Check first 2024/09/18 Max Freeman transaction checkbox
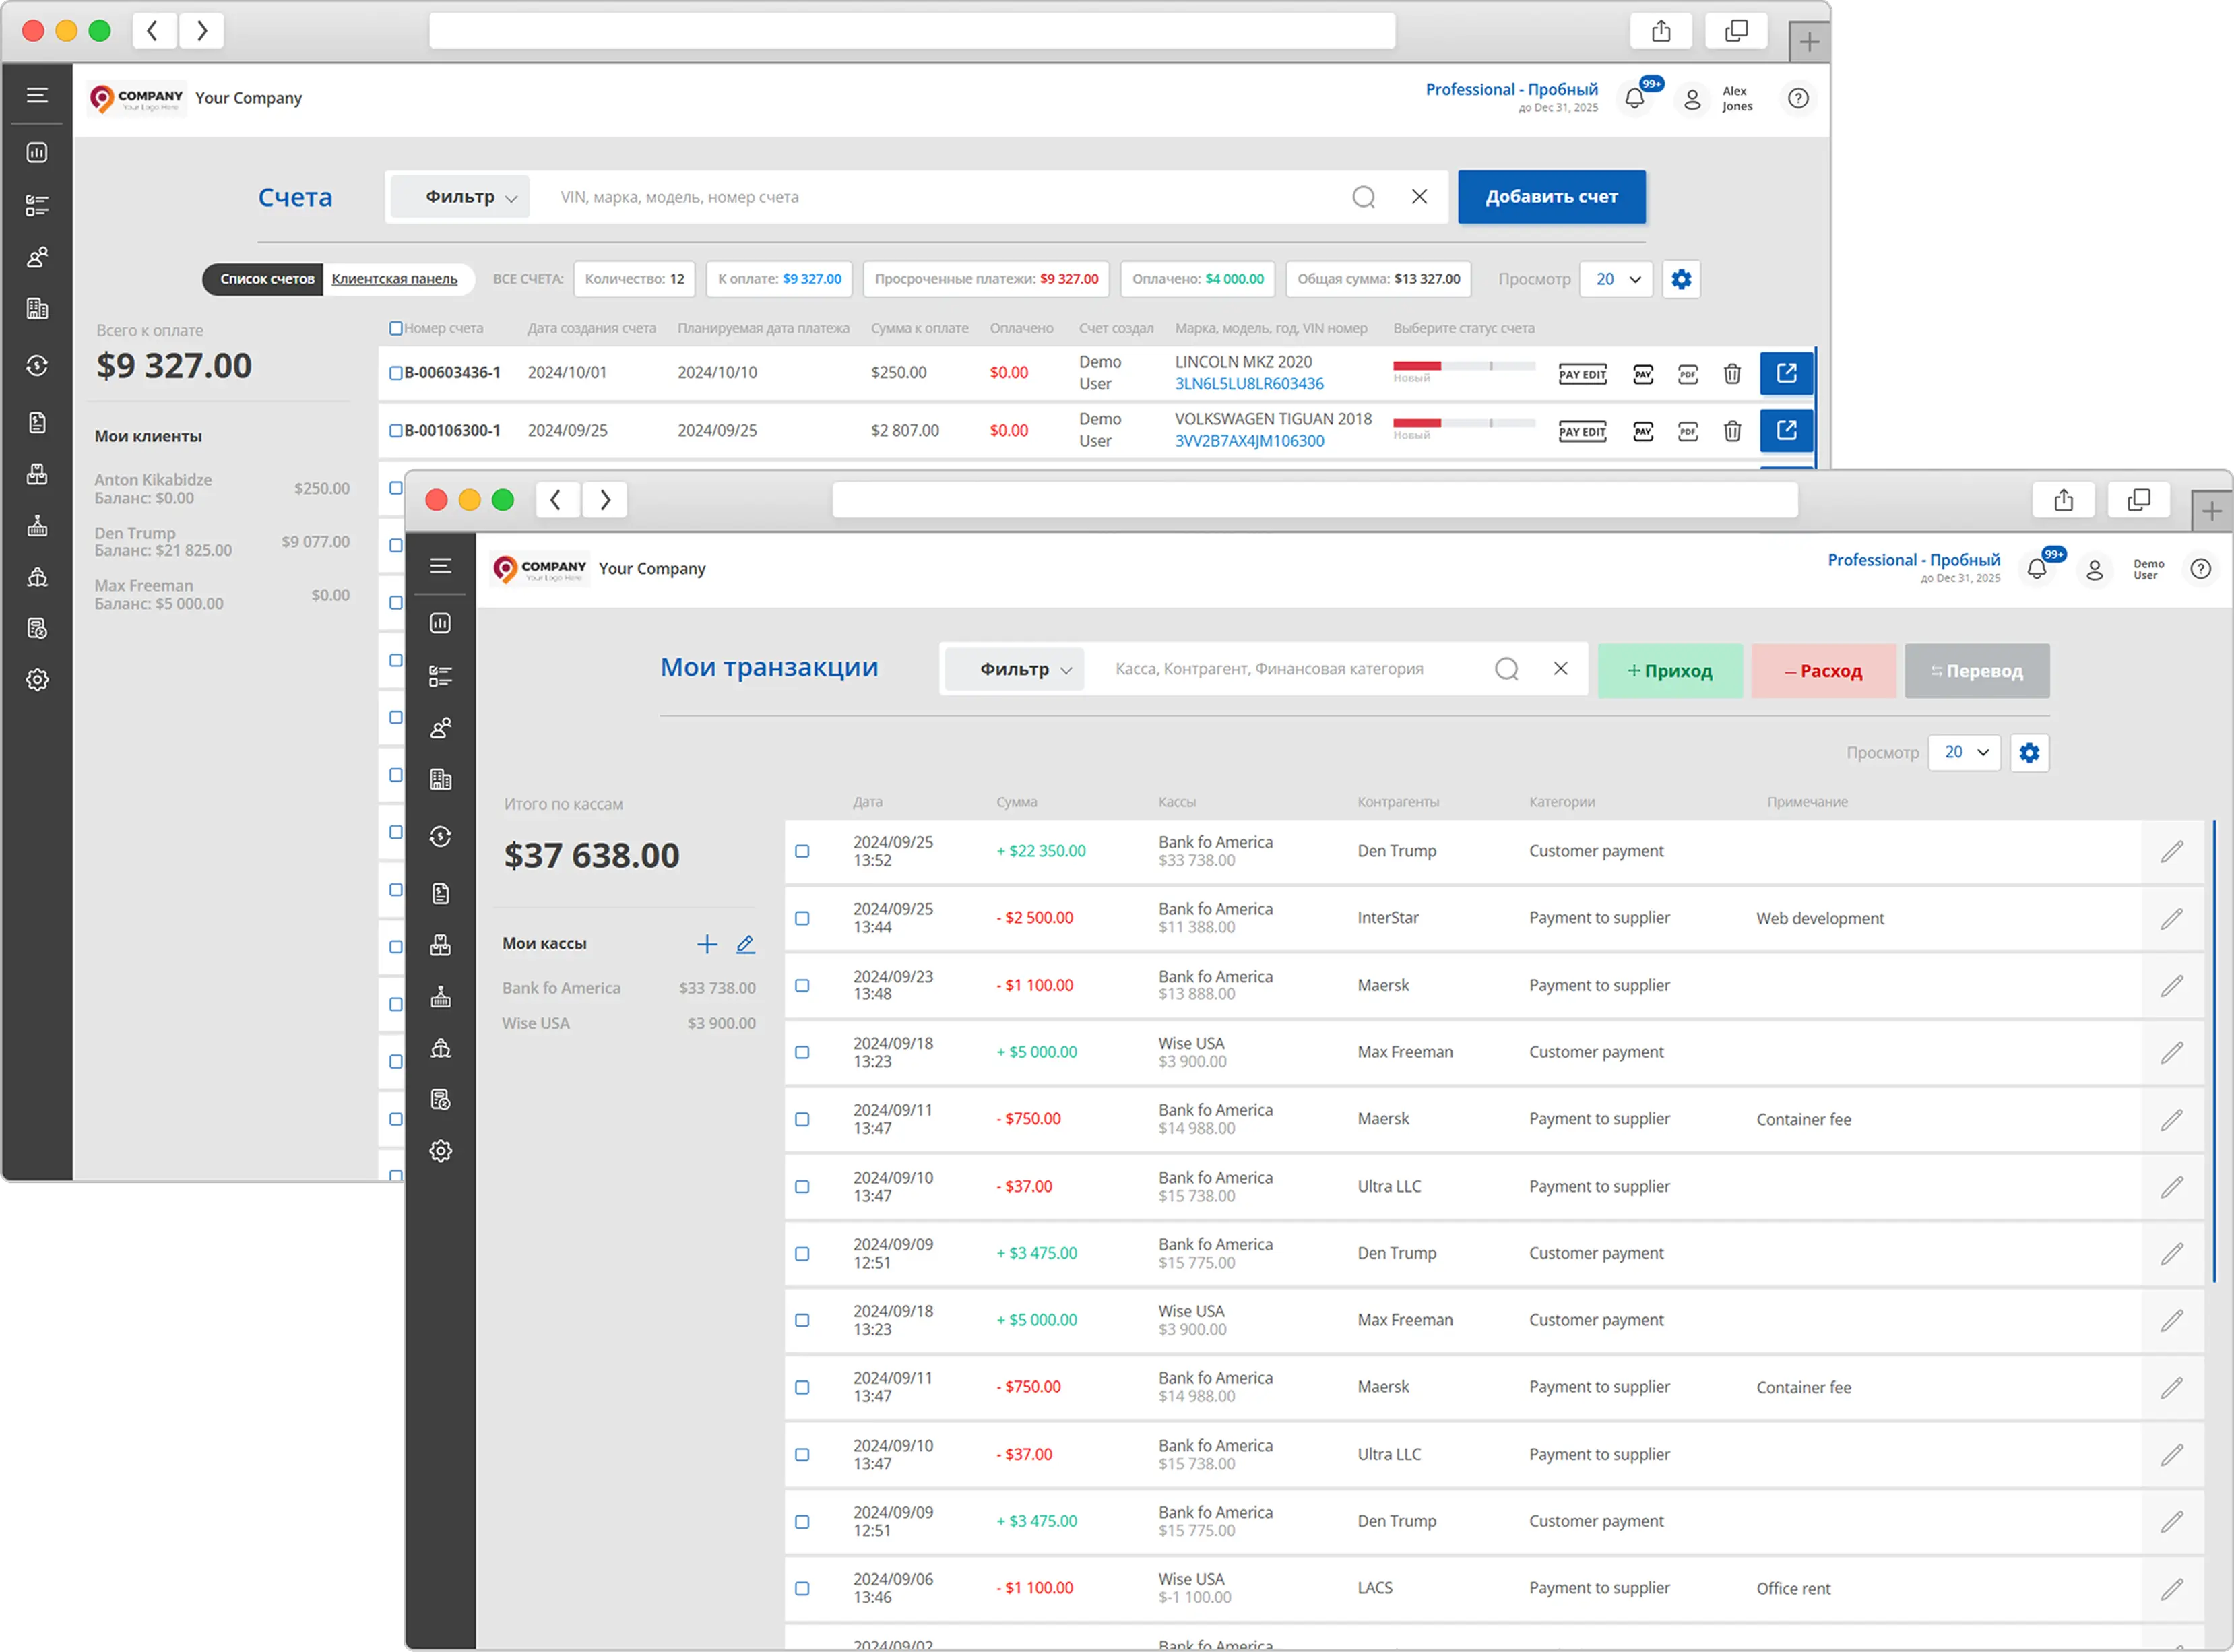 (x=802, y=1052)
